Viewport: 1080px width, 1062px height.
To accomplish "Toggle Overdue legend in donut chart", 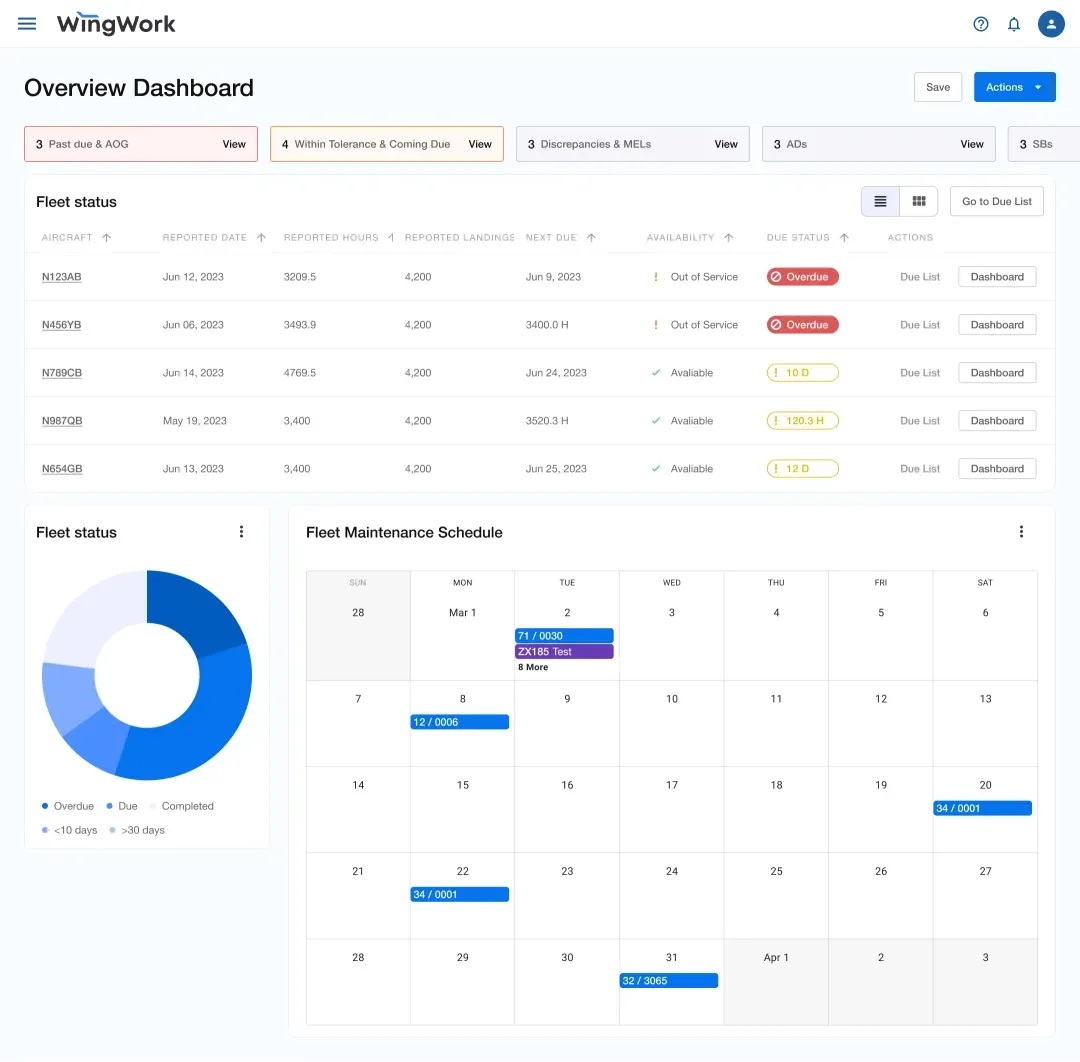I will (68, 806).
